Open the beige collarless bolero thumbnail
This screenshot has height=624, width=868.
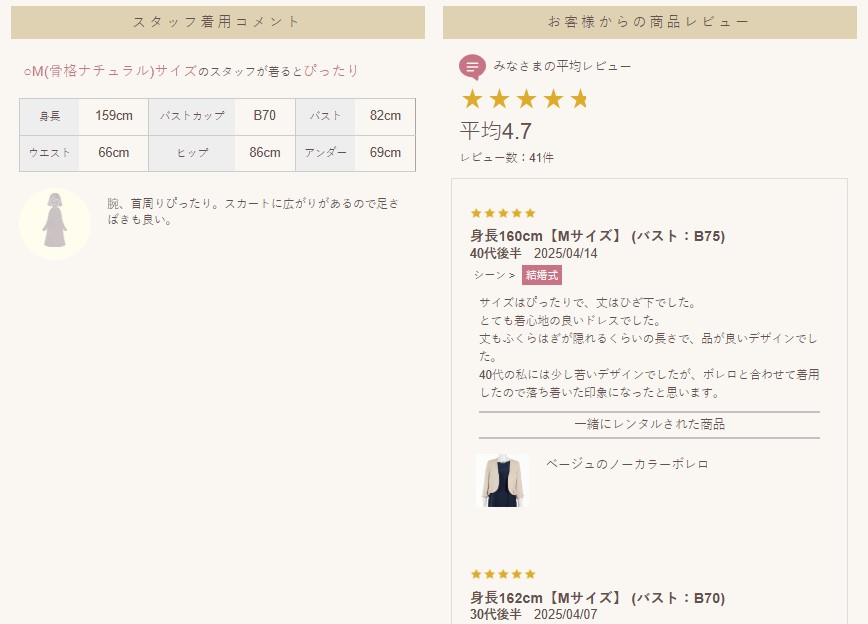point(502,481)
